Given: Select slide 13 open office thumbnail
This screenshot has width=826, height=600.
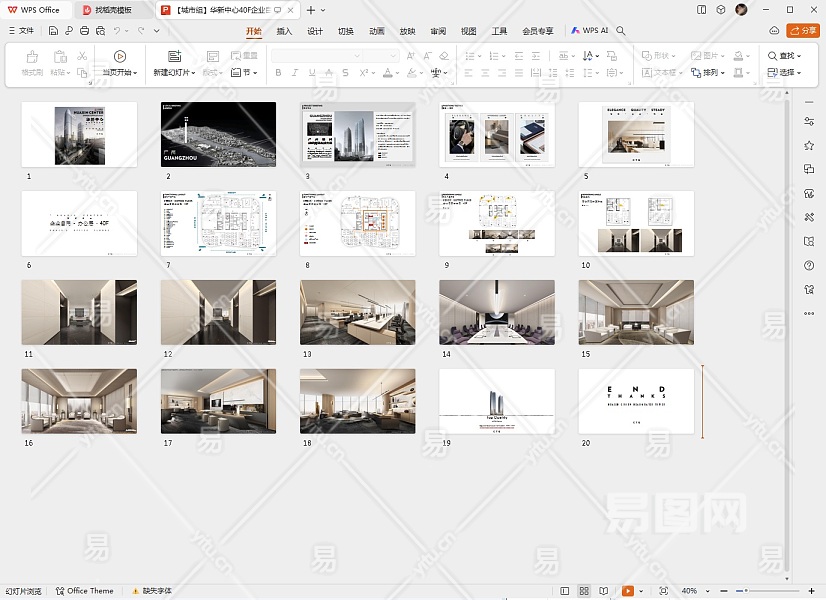Looking at the screenshot, I should 357,312.
